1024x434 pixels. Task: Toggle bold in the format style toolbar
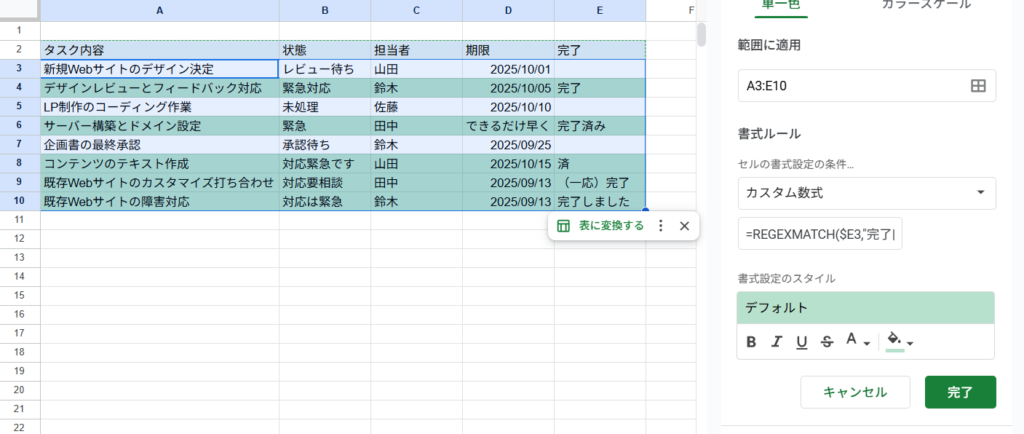coord(752,342)
